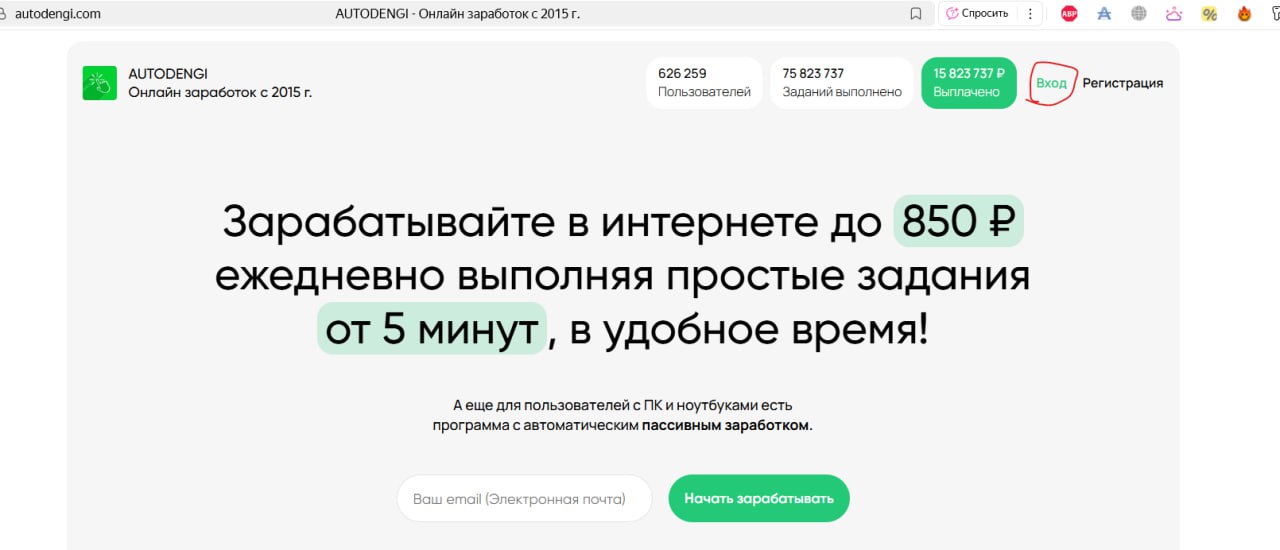Click the AUTODENGI green logo icon
This screenshot has width=1280, height=550.
point(100,83)
